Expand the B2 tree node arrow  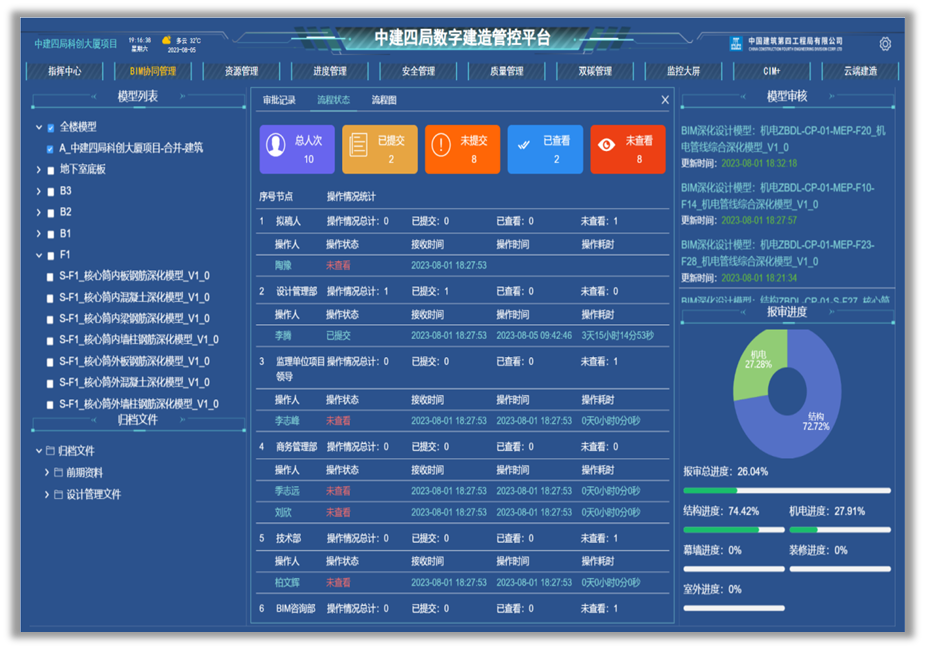[x=39, y=213]
